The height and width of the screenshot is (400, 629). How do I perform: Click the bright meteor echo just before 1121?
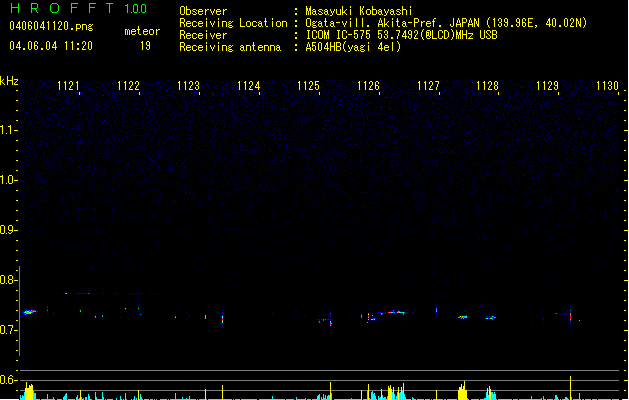[x=29, y=312]
